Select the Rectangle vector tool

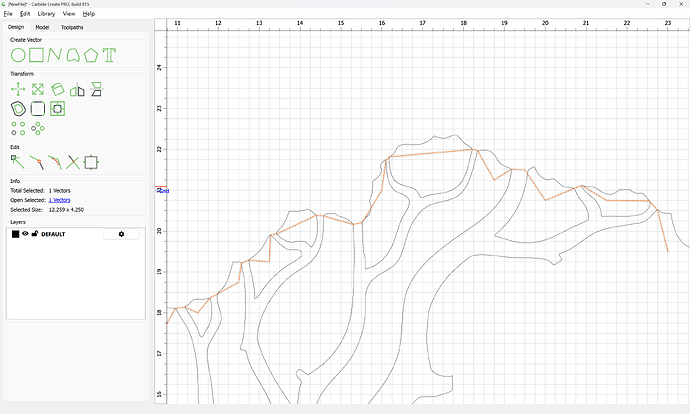tap(37, 55)
